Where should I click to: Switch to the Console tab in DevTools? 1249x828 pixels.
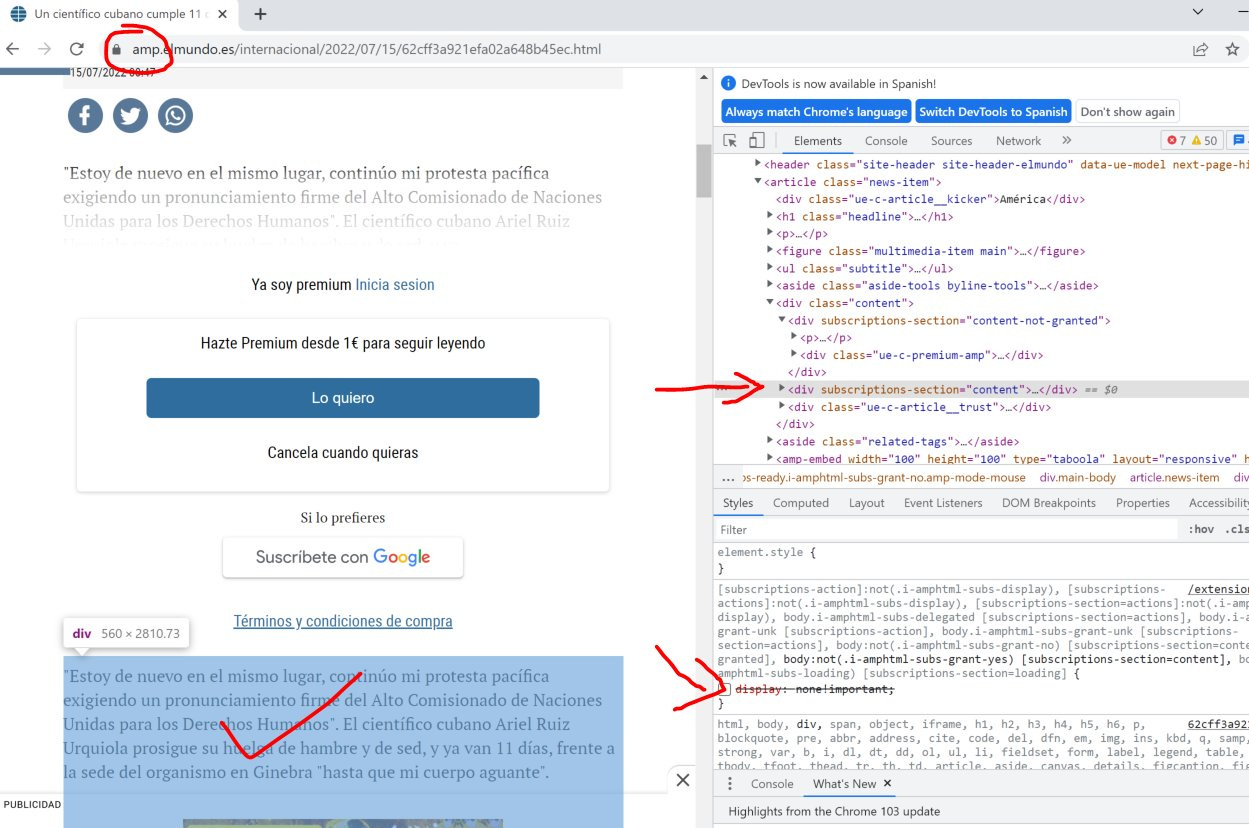click(x=886, y=141)
